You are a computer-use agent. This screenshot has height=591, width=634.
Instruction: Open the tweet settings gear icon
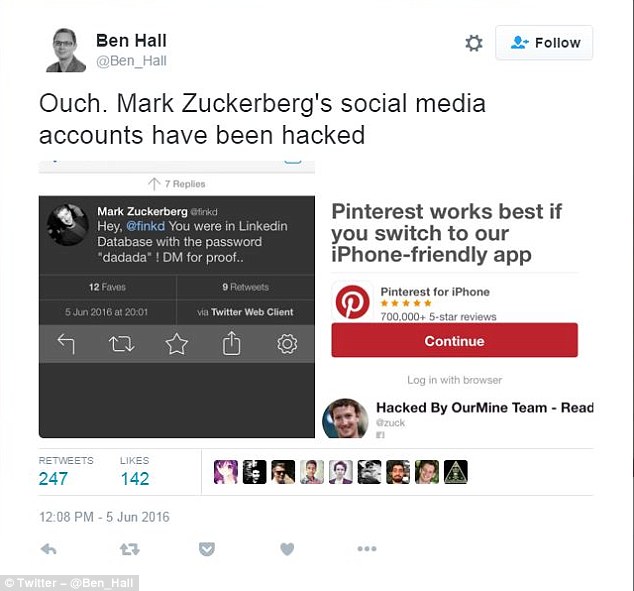tap(474, 43)
